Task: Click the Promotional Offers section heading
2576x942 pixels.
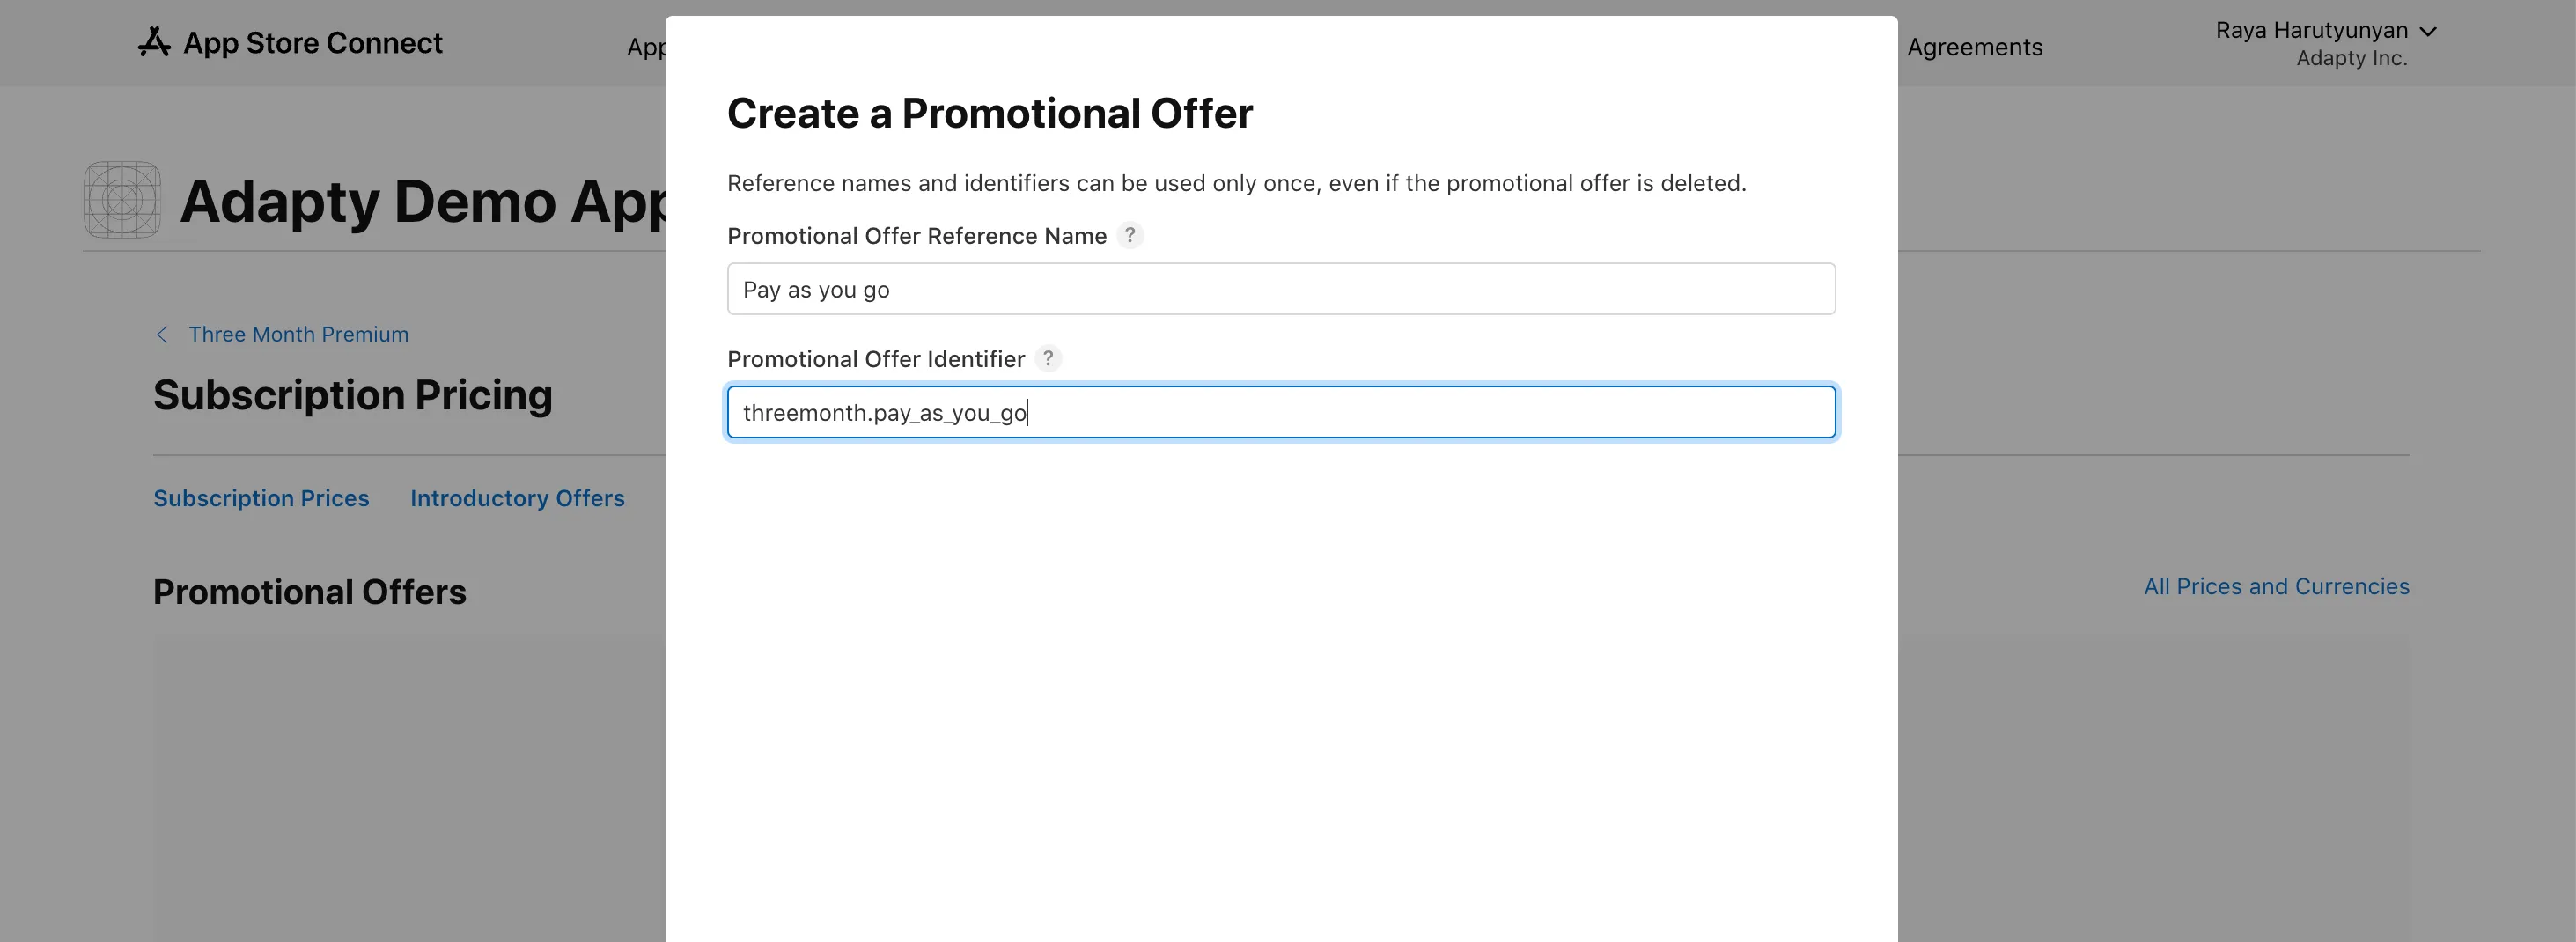Action: [309, 592]
